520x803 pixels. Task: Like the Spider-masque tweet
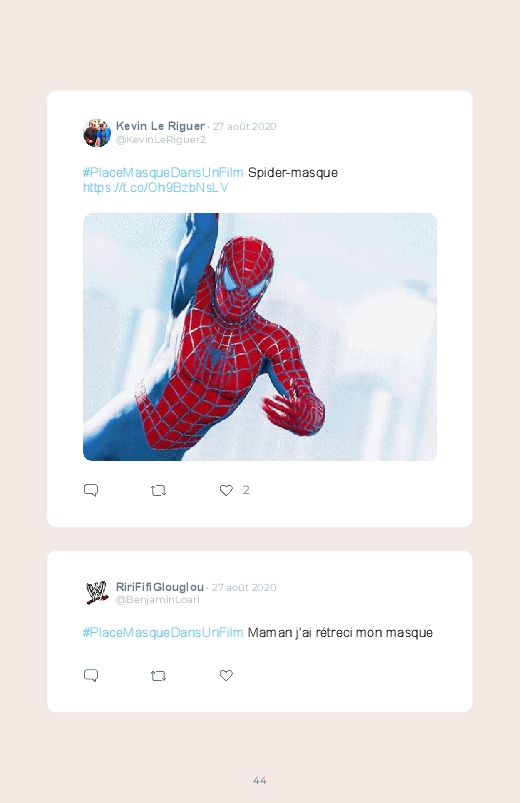(226, 491)
